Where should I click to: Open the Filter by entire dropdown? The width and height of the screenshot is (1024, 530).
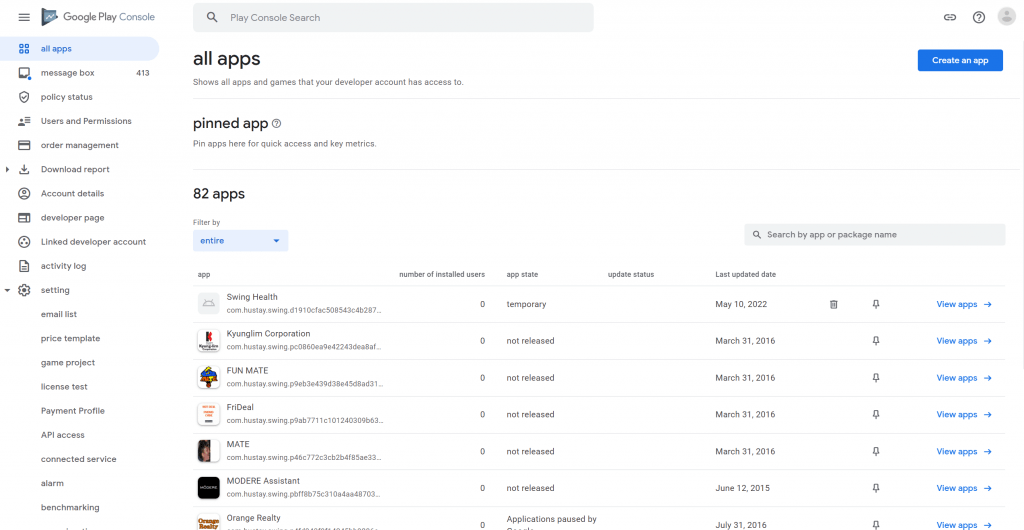pyautogui.click(x=240, y=241)
